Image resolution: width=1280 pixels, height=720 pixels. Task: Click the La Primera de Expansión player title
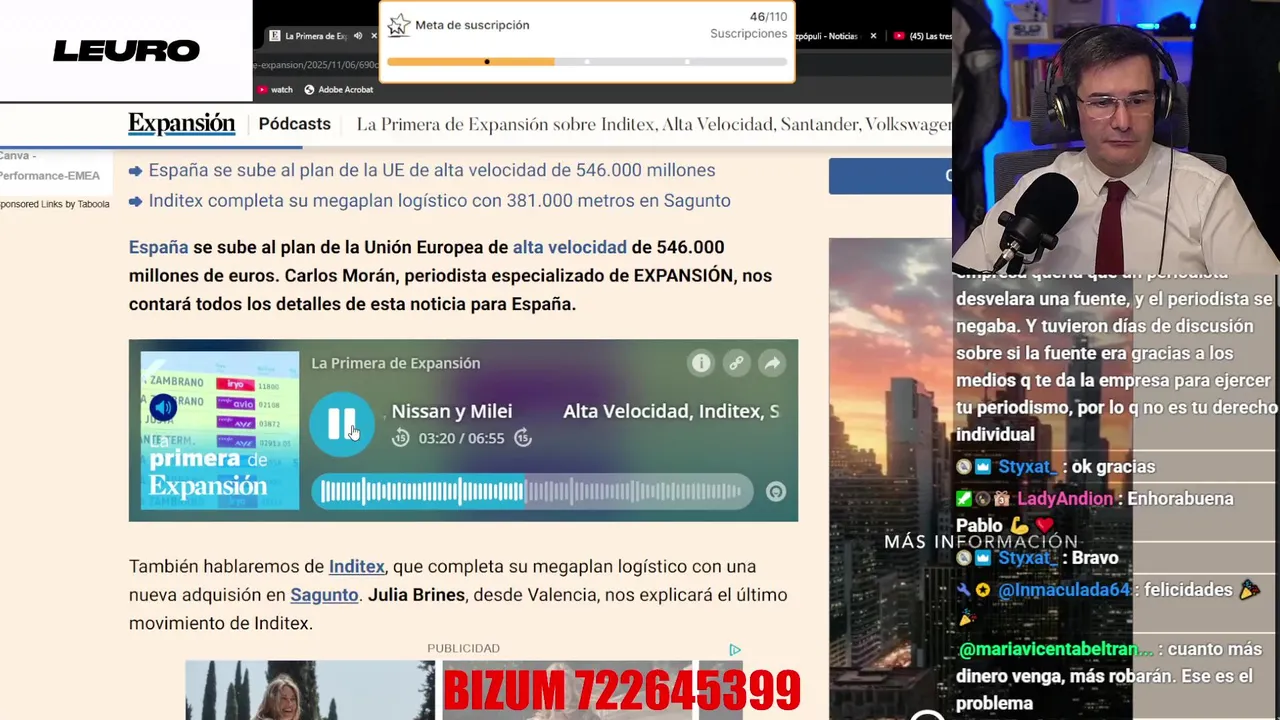coord(396,363)
